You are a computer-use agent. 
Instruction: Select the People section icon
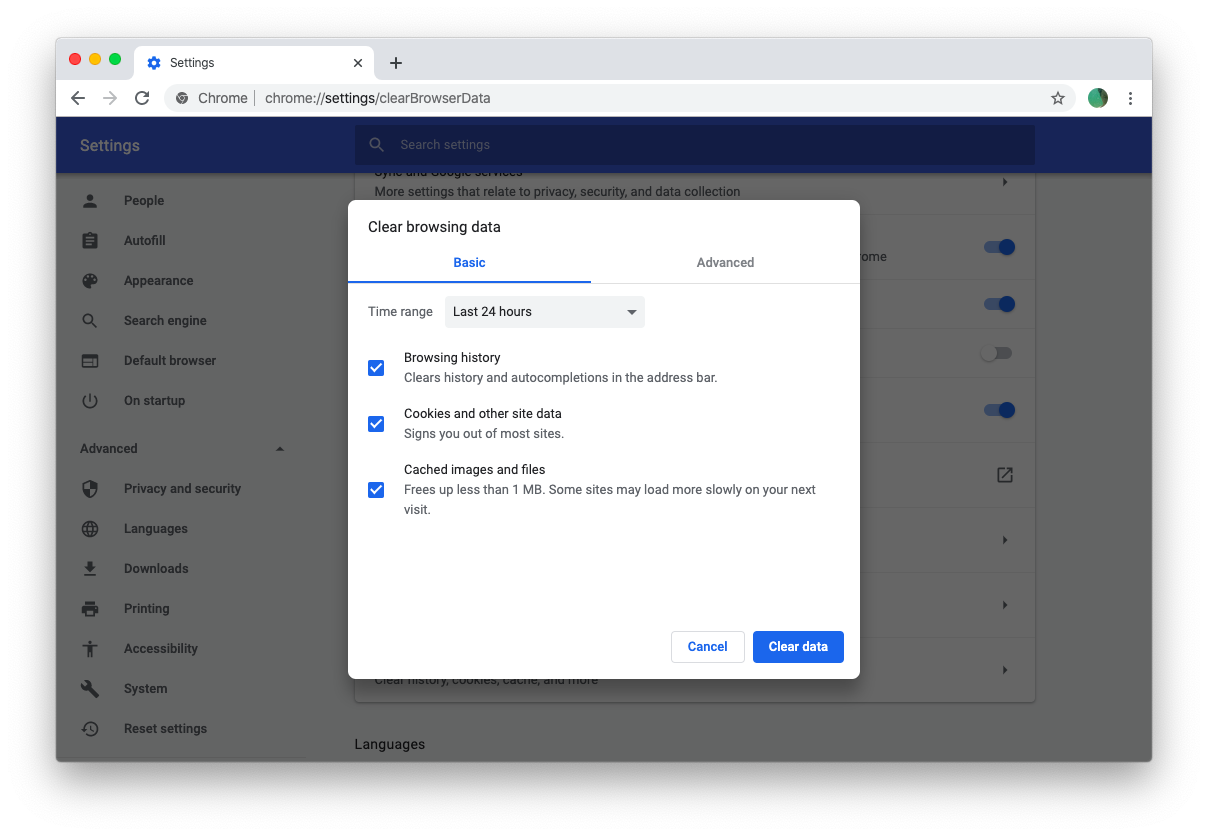pyautogui.click(x=90, y=200)
